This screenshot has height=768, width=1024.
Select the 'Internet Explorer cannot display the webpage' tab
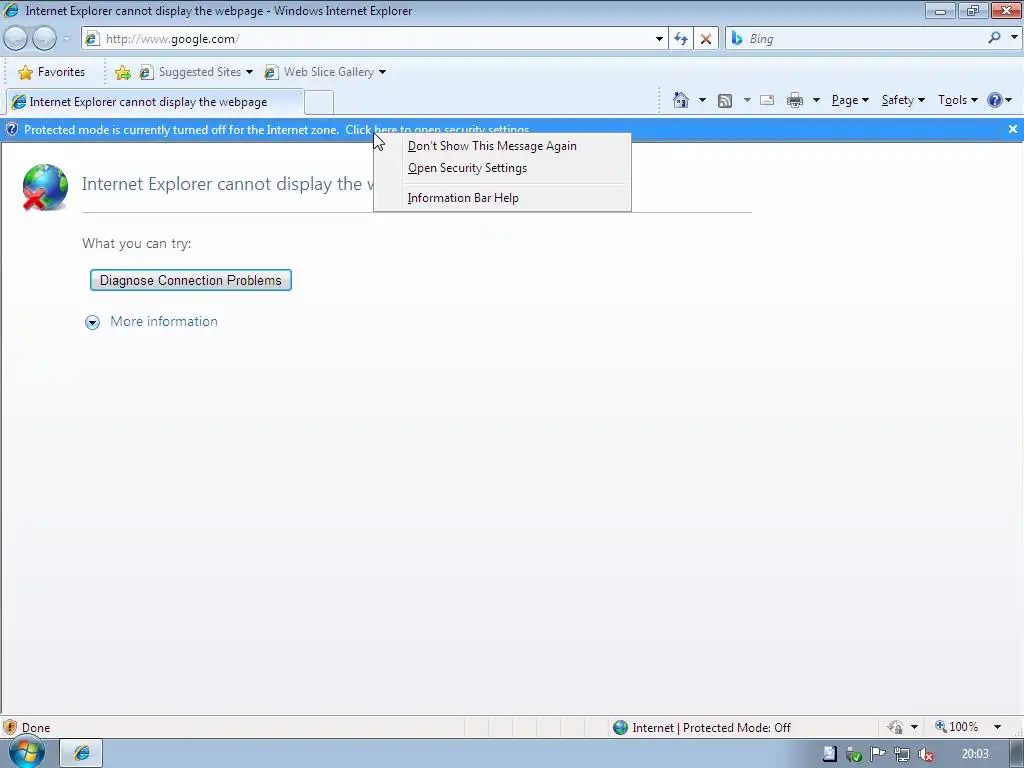(155, 102)
